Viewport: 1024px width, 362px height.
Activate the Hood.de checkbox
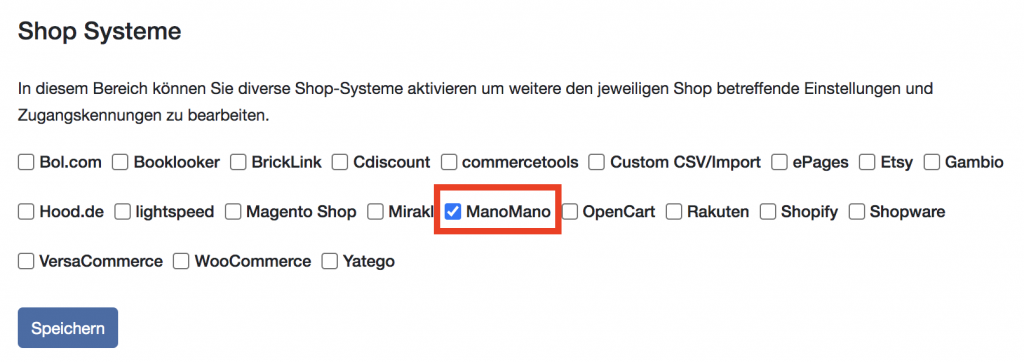pos(26,212)
